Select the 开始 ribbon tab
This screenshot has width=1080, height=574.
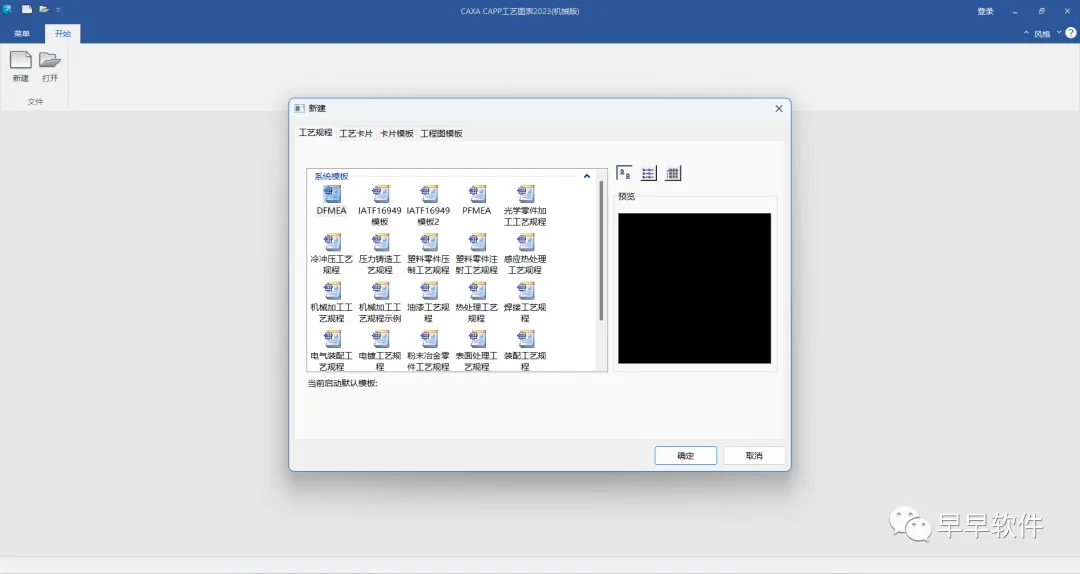click(x=63, y=33)
